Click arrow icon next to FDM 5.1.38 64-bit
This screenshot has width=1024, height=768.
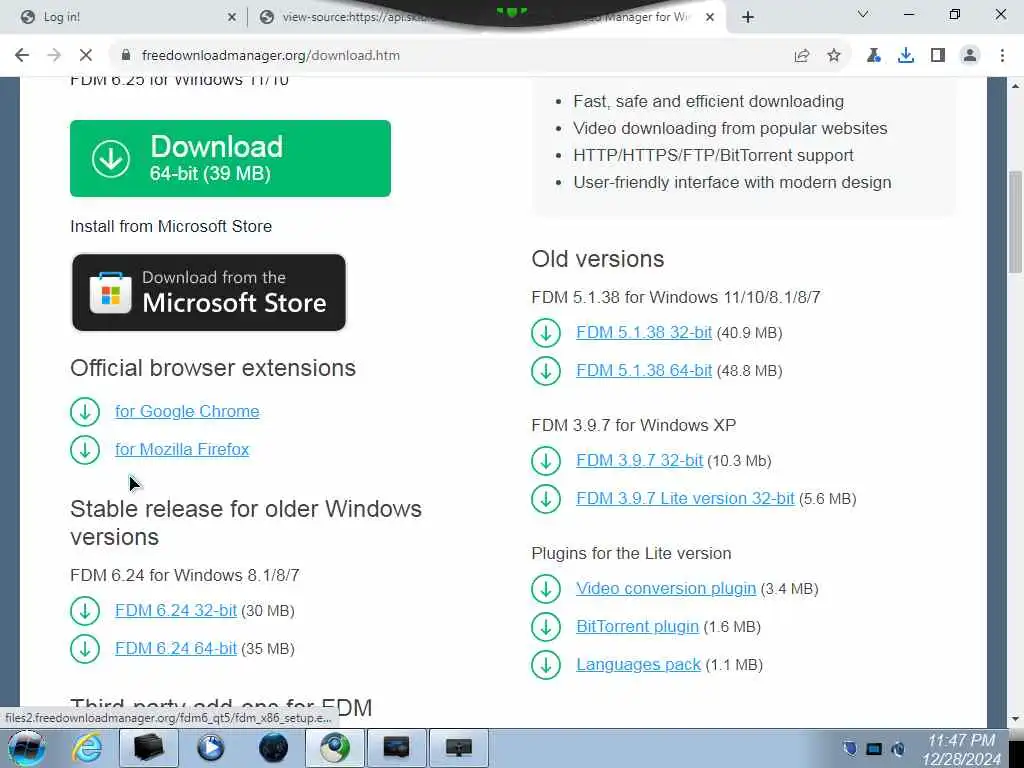coord(546,370)
